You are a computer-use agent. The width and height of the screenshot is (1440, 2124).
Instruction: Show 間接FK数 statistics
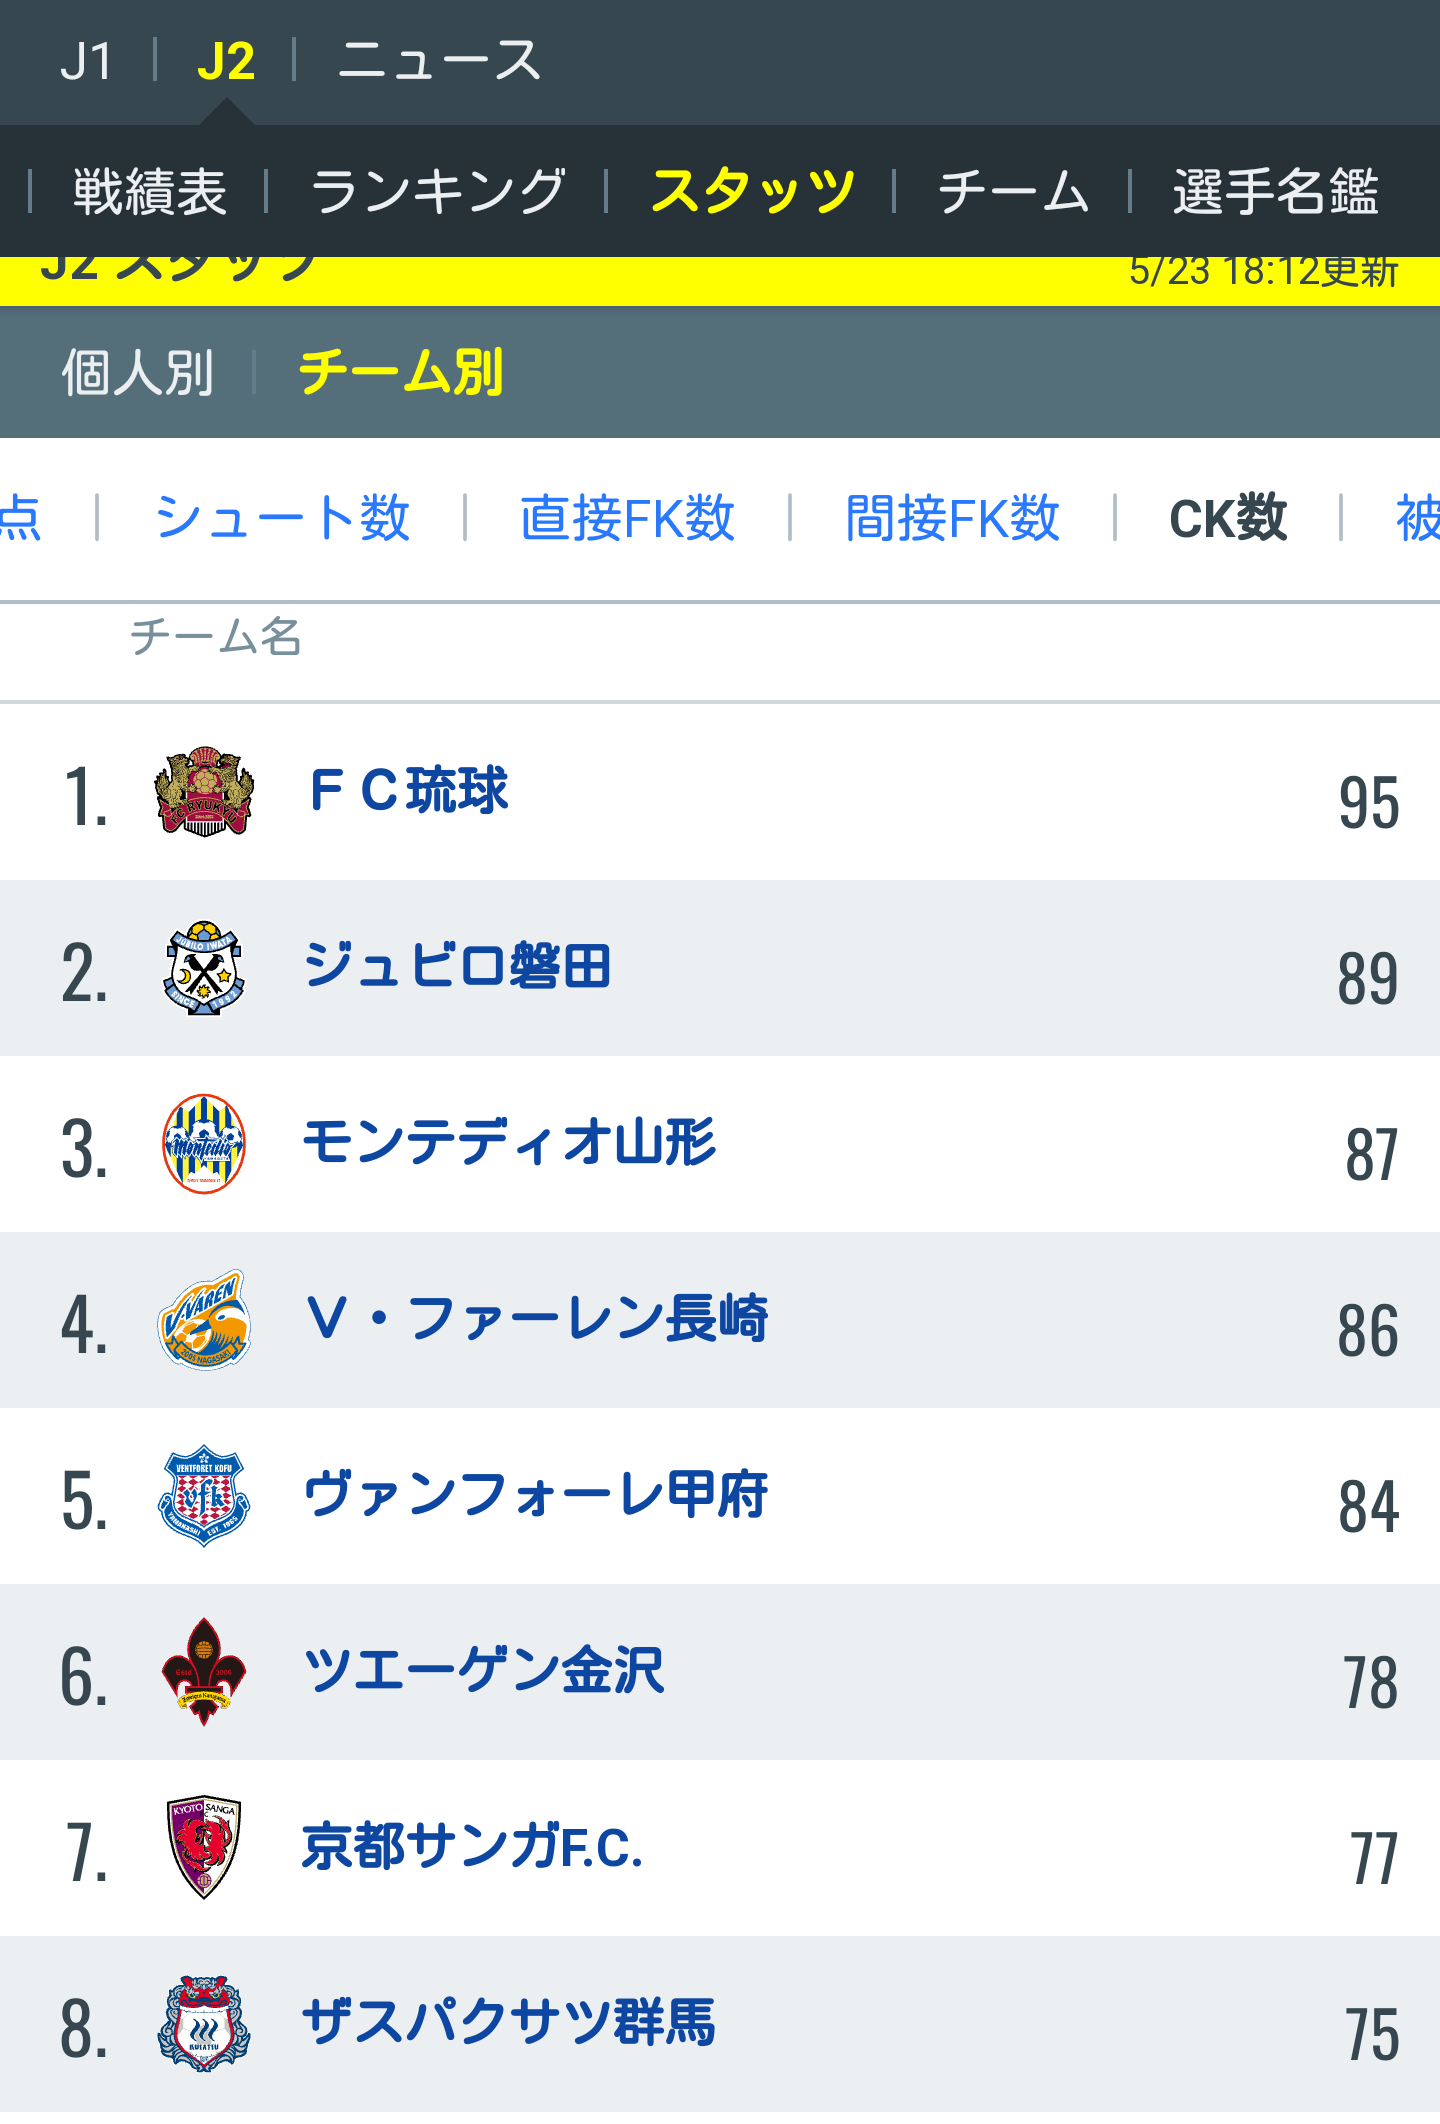point(952,518)
